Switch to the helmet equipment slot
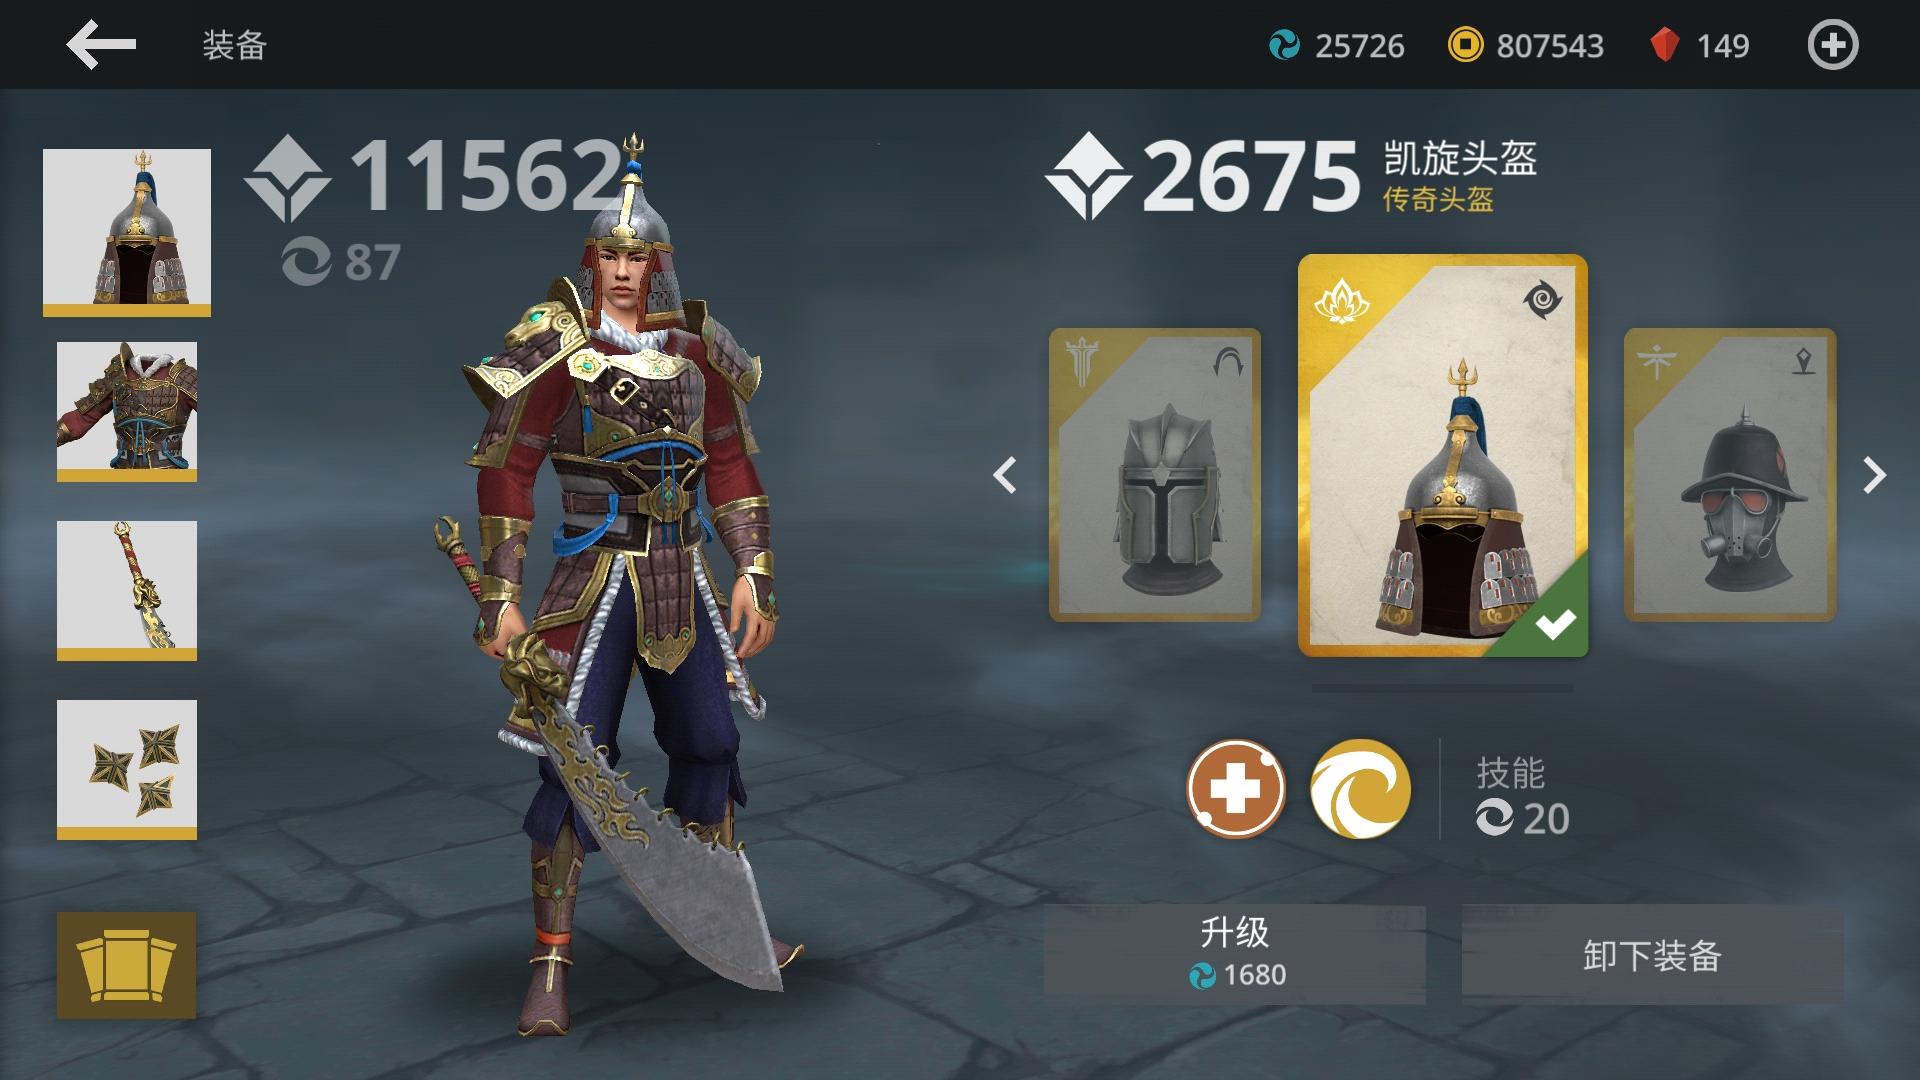1920x1080 pixels. pos(127,233)
